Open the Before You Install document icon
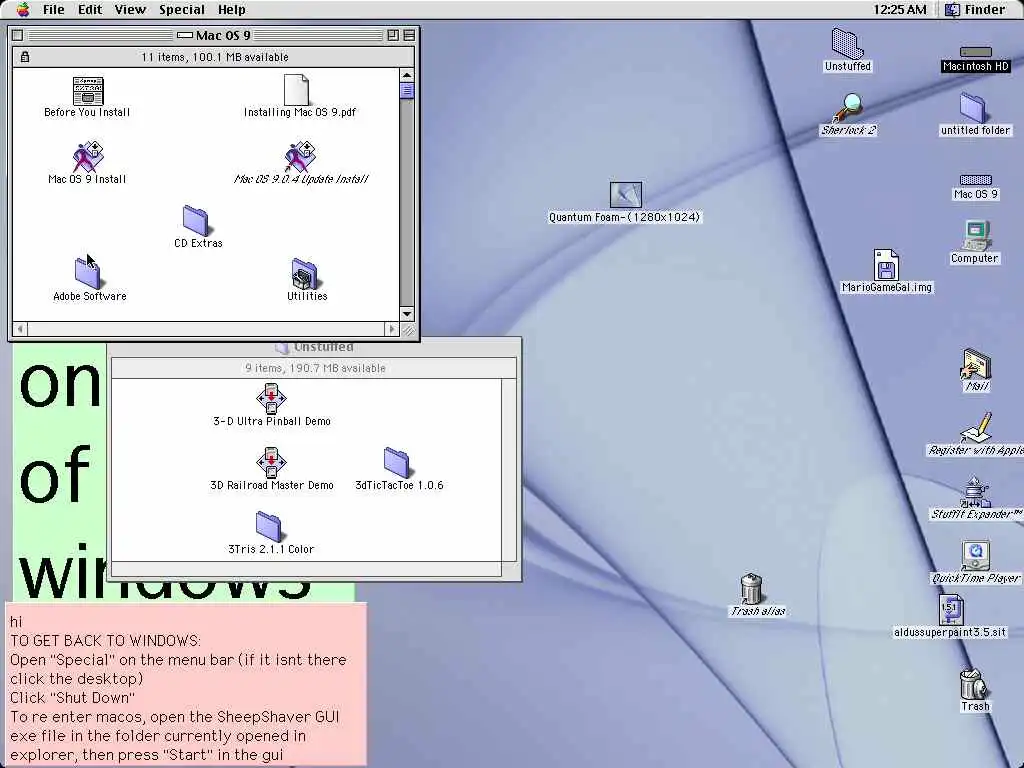1024x768 pixels. 88,90
